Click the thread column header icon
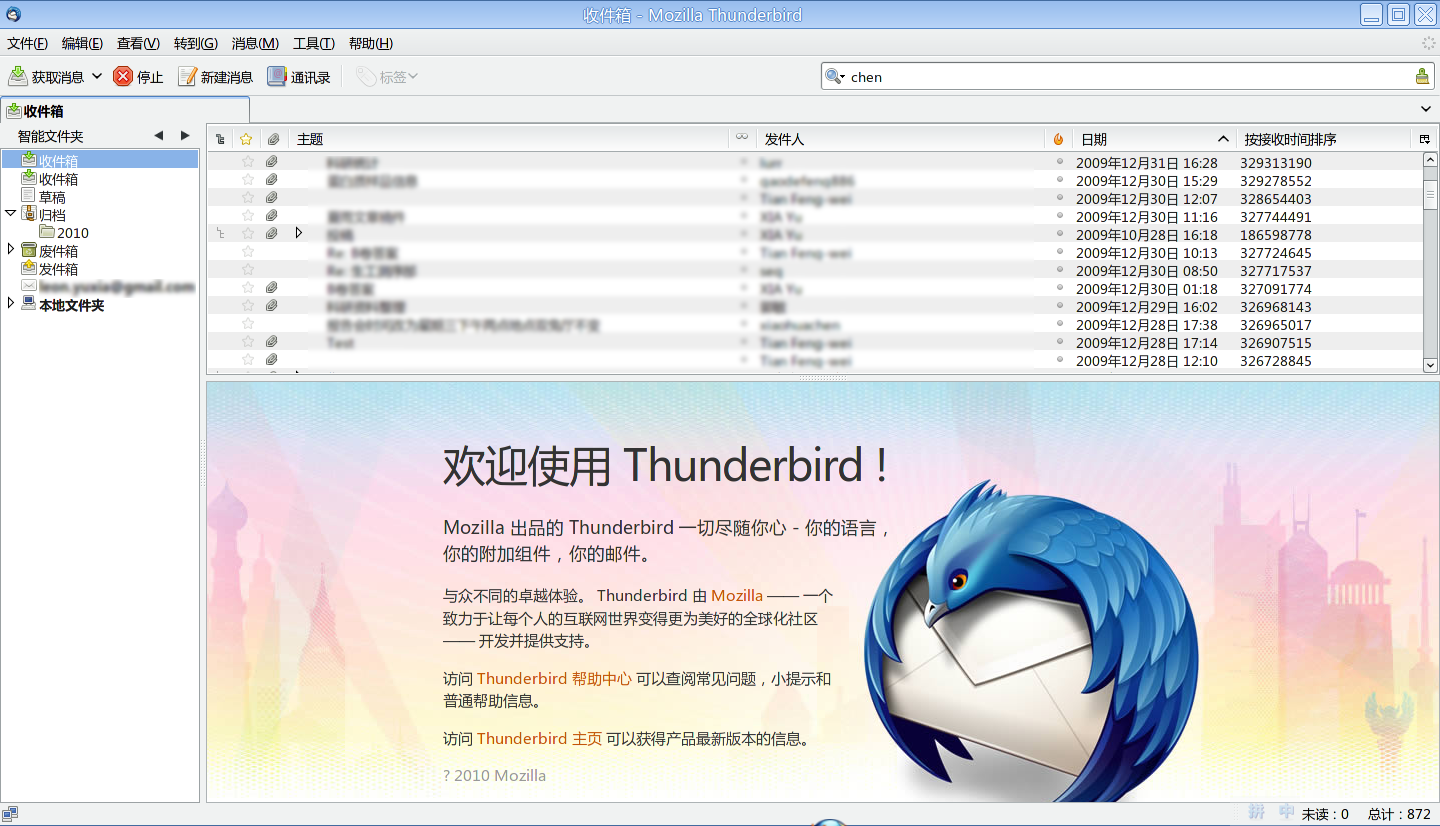Viewport: 1440px width, 826px height. point(220,139)
